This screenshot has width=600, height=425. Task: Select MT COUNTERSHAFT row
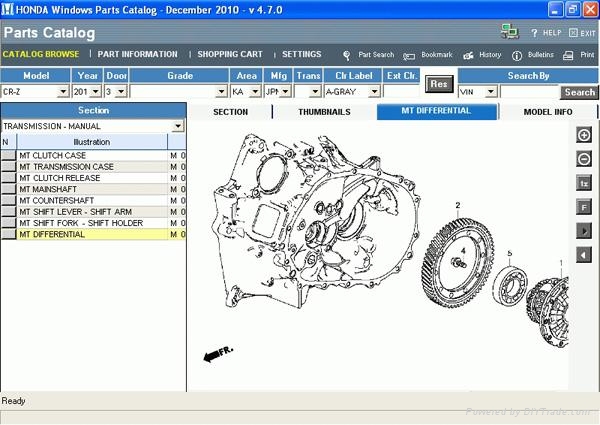[93, 200]
